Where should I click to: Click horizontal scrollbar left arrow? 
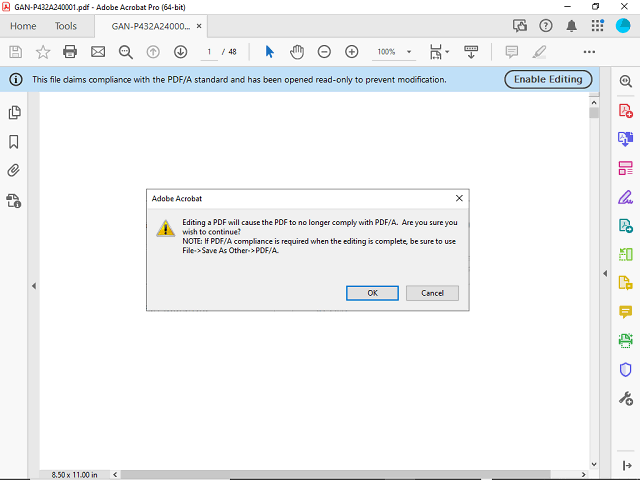coord(115,474)
